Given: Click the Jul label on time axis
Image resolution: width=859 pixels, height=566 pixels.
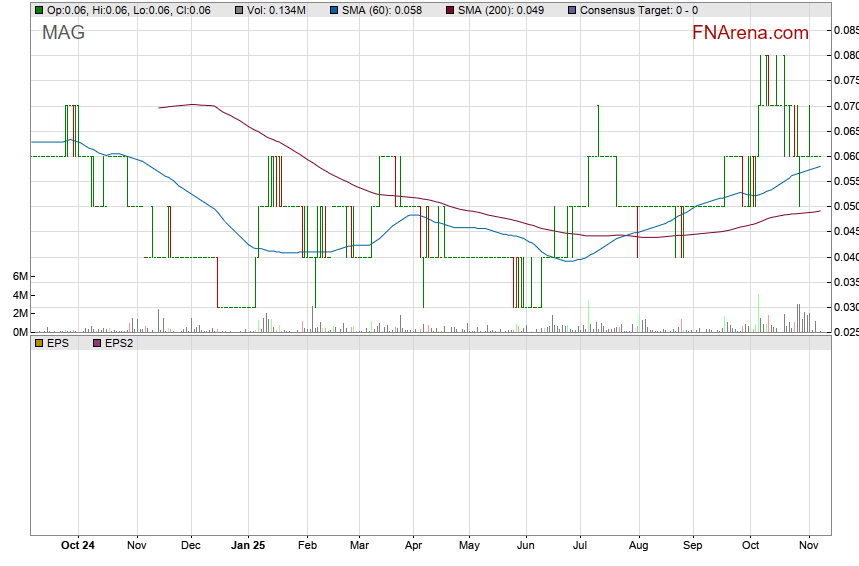Looking at the screenshot, I should click(x=579, y=546).
